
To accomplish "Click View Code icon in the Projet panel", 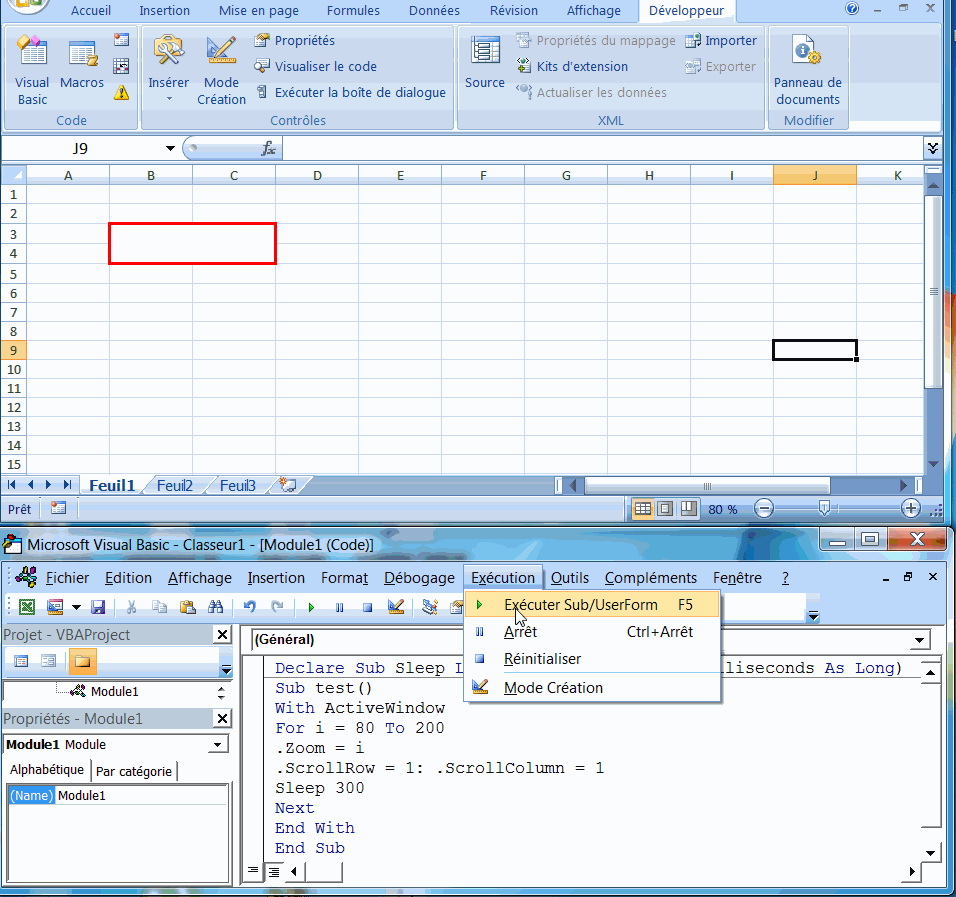I will (x=21, y=661).
